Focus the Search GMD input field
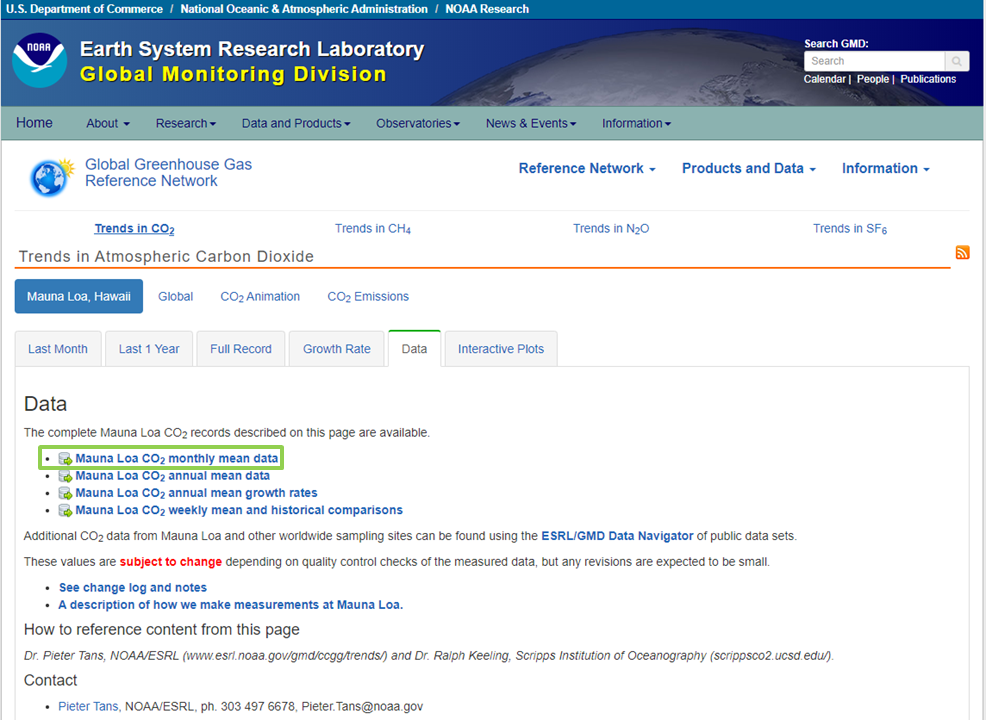The height and width of the screenshot is (720, 986). coord(874,61)
